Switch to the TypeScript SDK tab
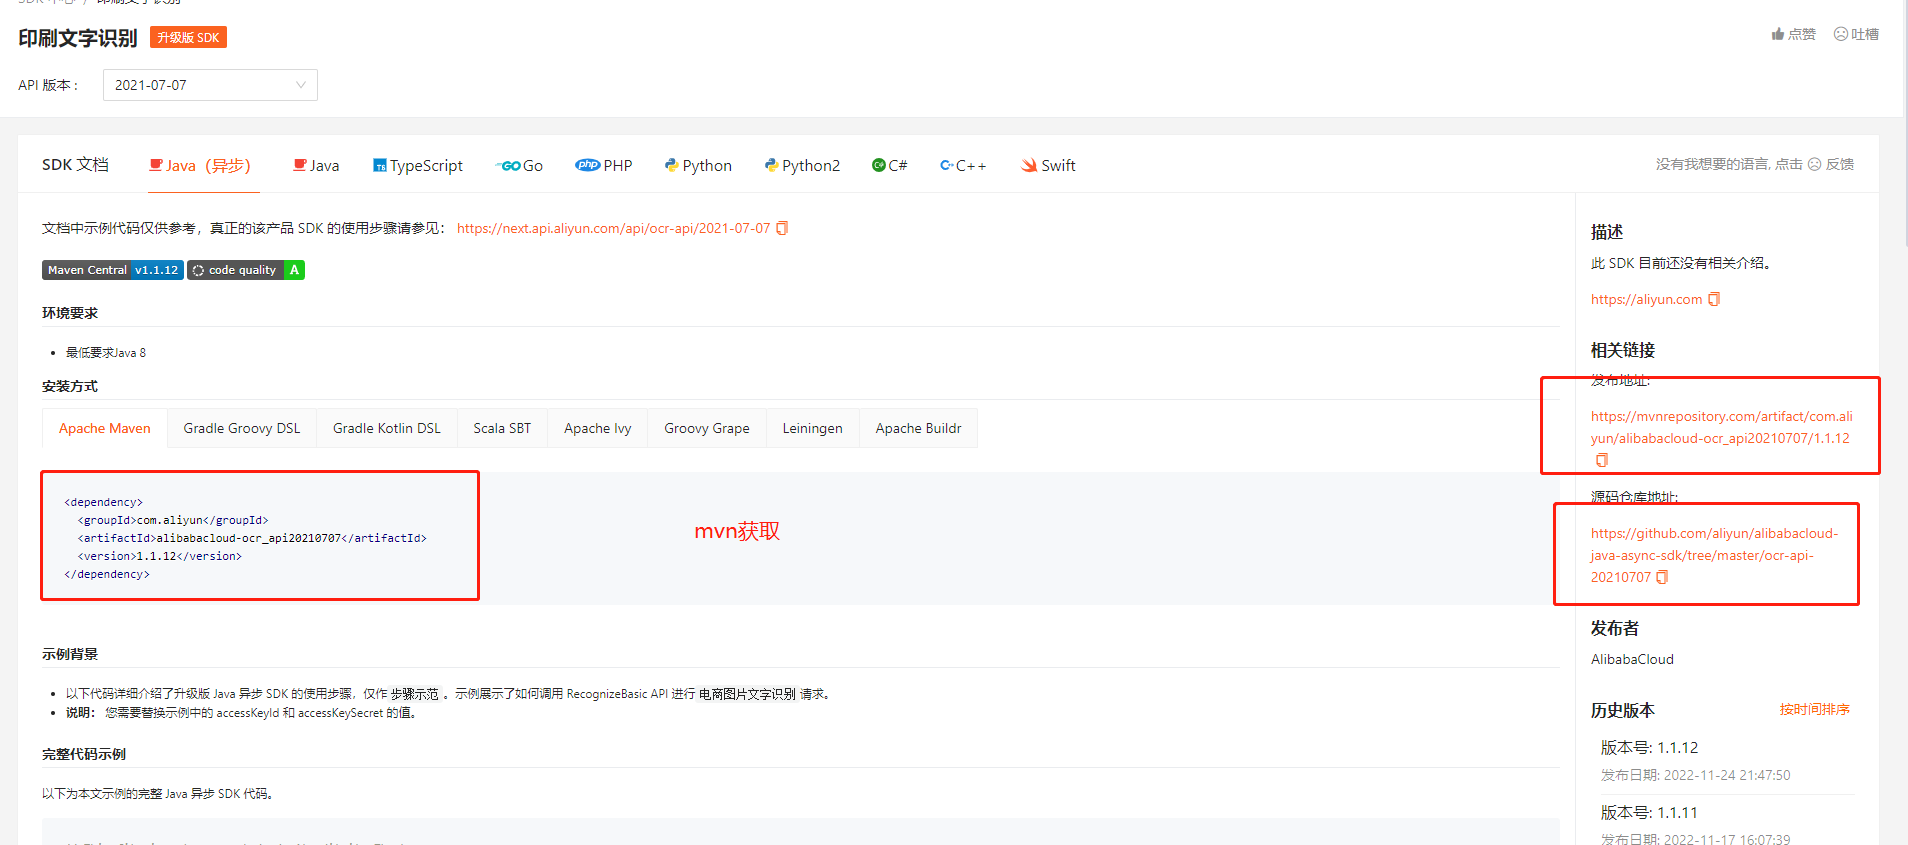The width and height of the screenshot is (1908, 845). (418, 165)
